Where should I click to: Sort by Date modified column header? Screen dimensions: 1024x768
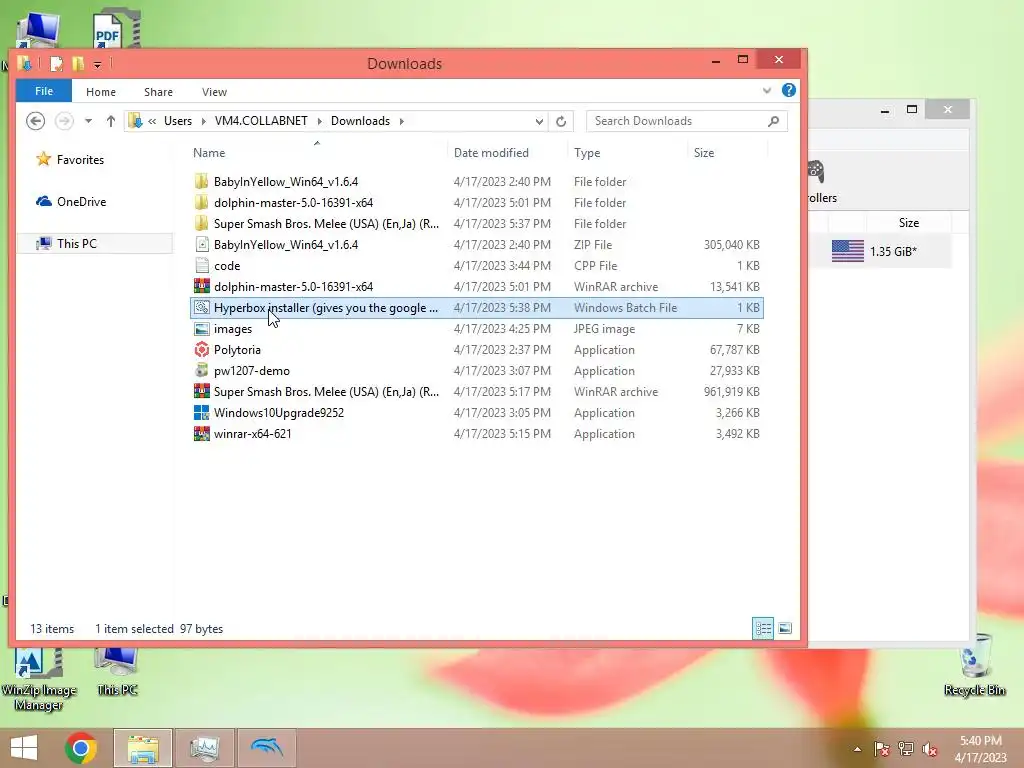491,153
